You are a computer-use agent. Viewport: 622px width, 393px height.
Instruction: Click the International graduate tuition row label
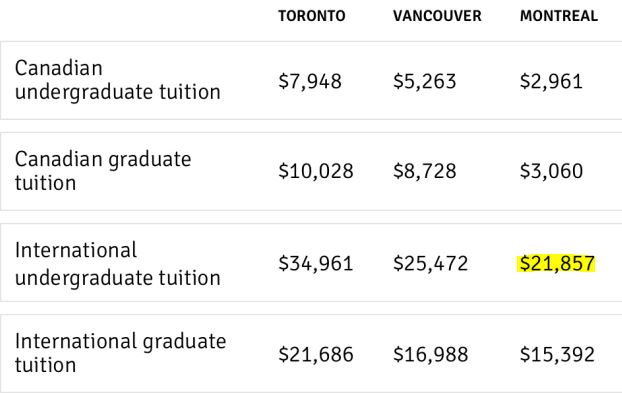[x=121, y=353]
